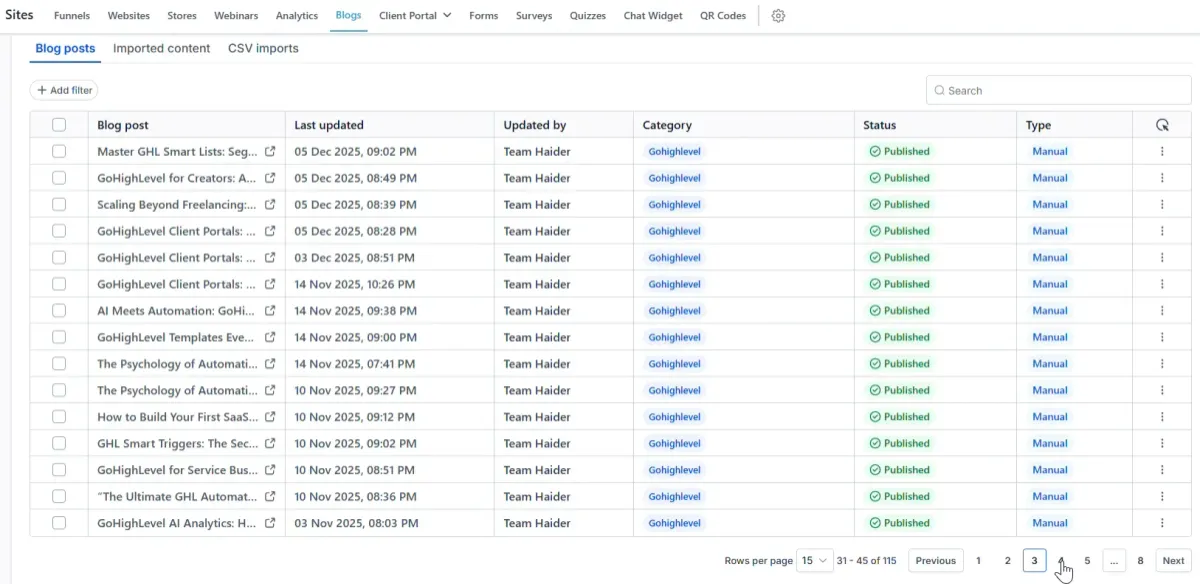Open three-dot menu for AI Meets Automation row
The width and height of the screenshot is (1200, 584).
click(1162, 311)
